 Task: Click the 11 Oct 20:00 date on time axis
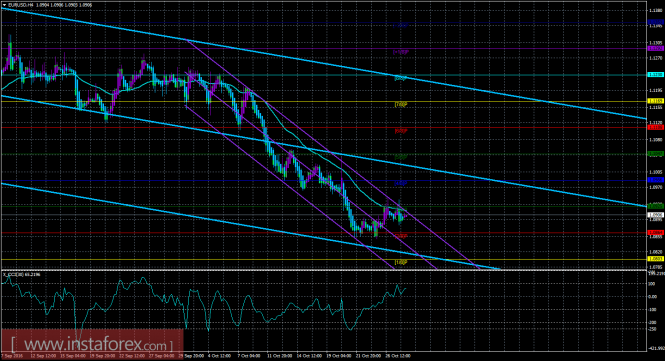[279, 356]
